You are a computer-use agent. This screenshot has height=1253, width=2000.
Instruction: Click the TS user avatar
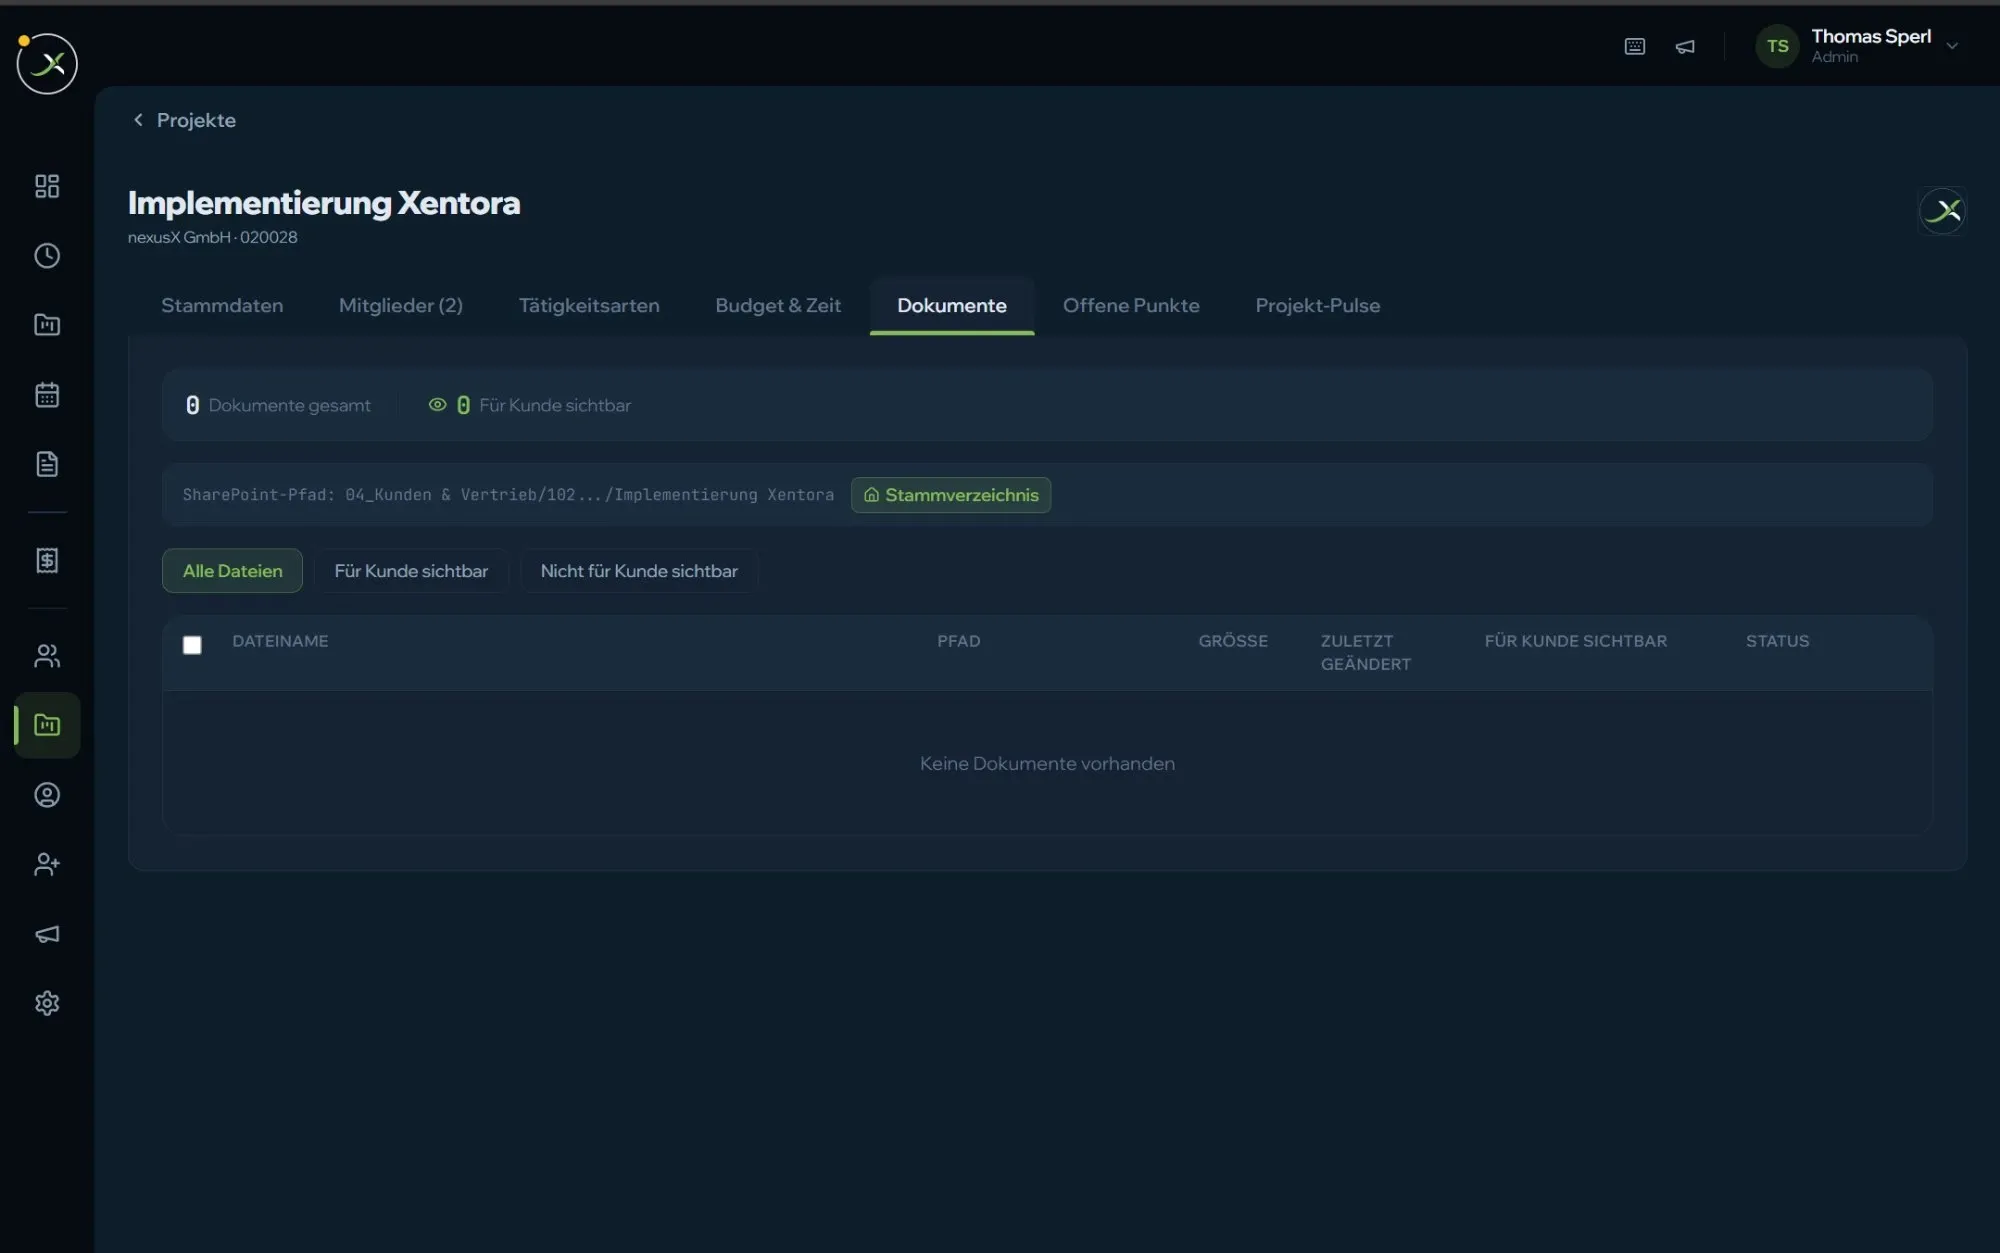[1777, 46]
